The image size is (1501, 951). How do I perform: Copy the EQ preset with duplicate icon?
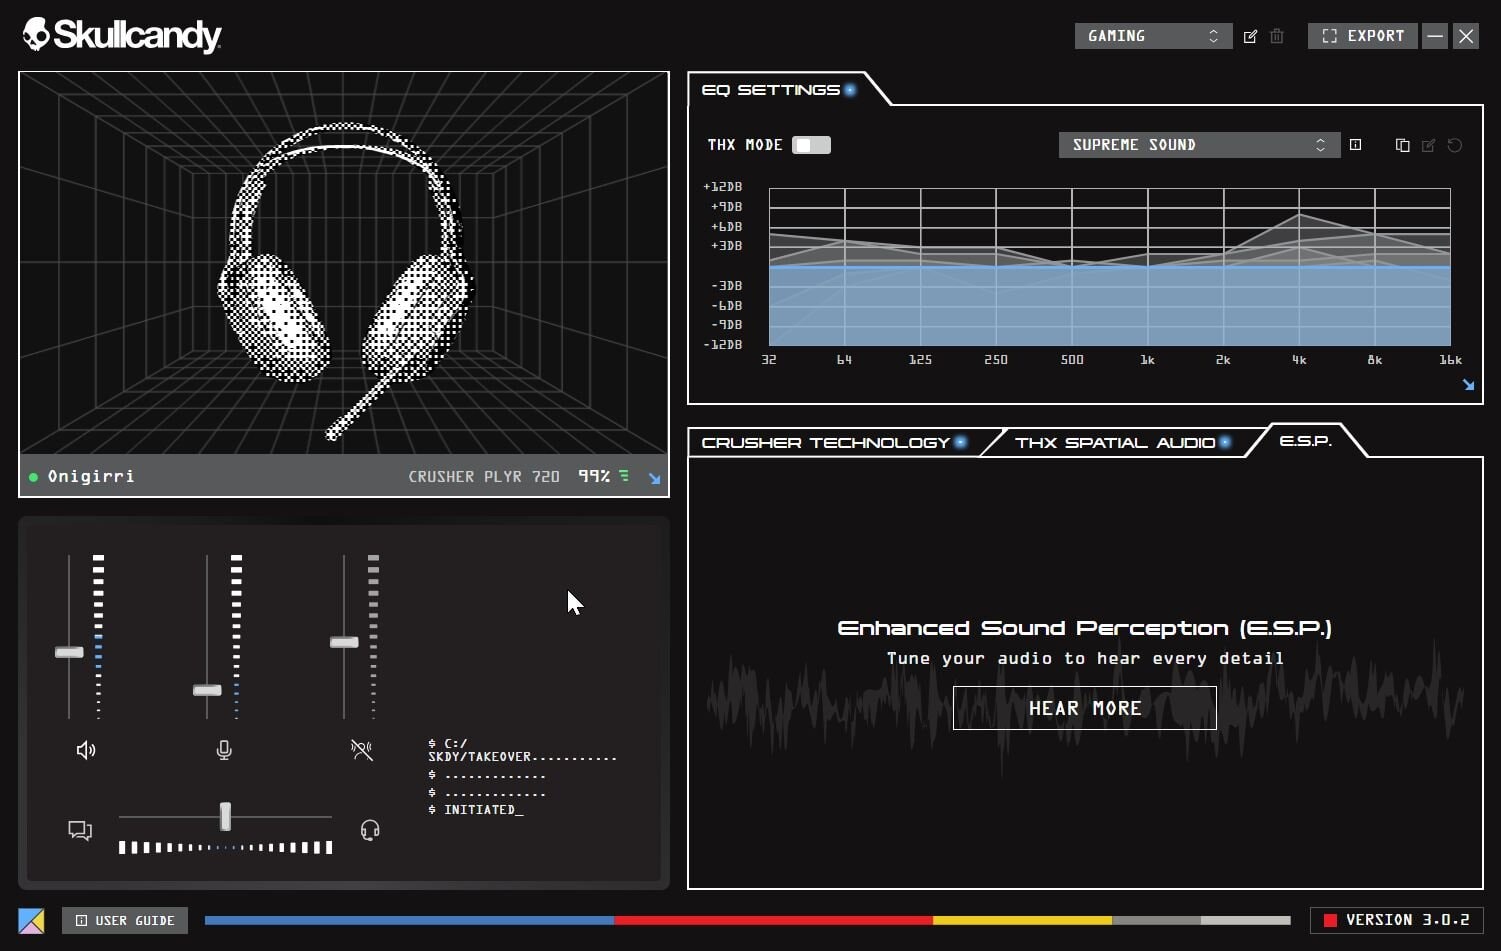tap(1402, 145)
